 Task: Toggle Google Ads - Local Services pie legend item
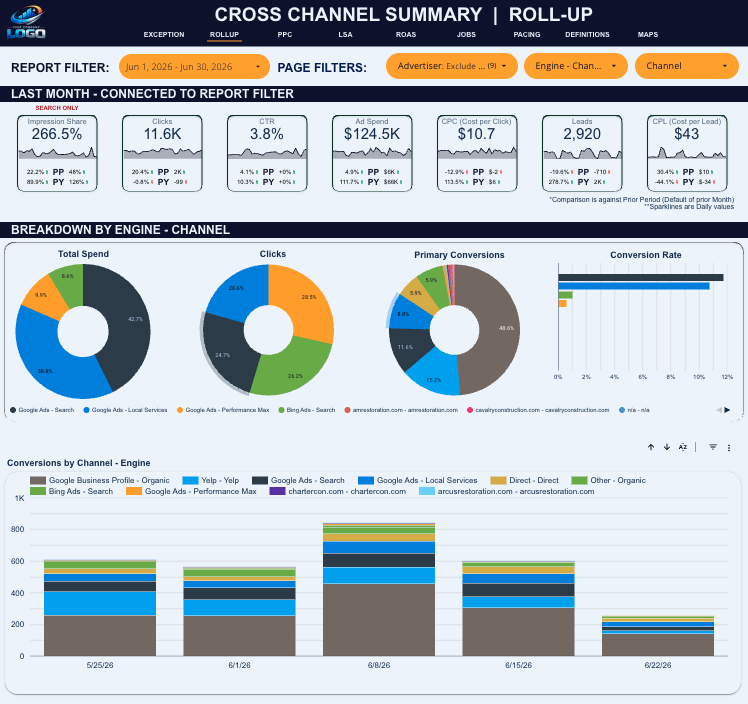point(125,410)
